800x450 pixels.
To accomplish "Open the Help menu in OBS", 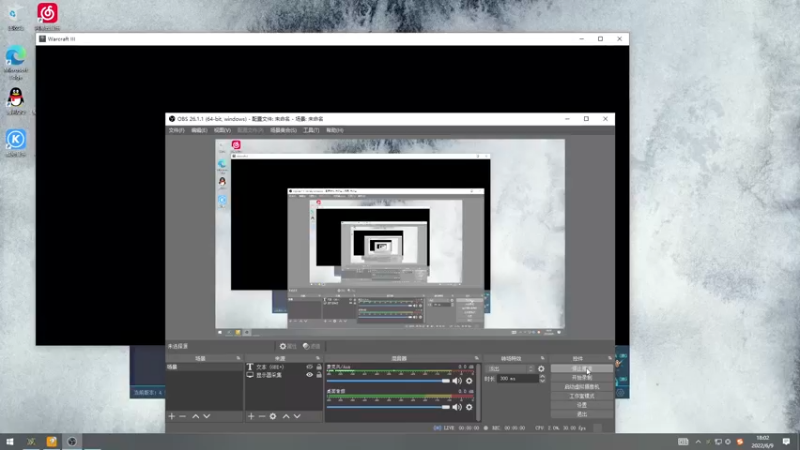I will (x=335, y=131).
